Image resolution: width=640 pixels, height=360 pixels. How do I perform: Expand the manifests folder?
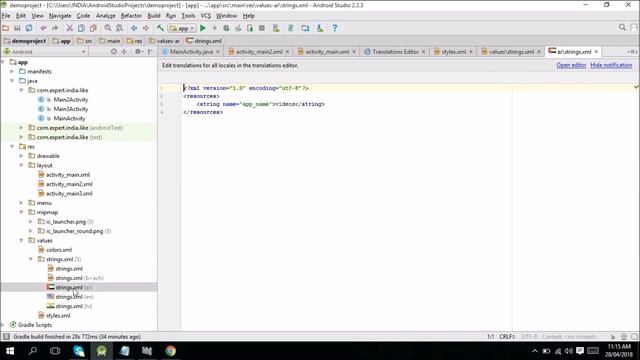[x=12, y=71]
